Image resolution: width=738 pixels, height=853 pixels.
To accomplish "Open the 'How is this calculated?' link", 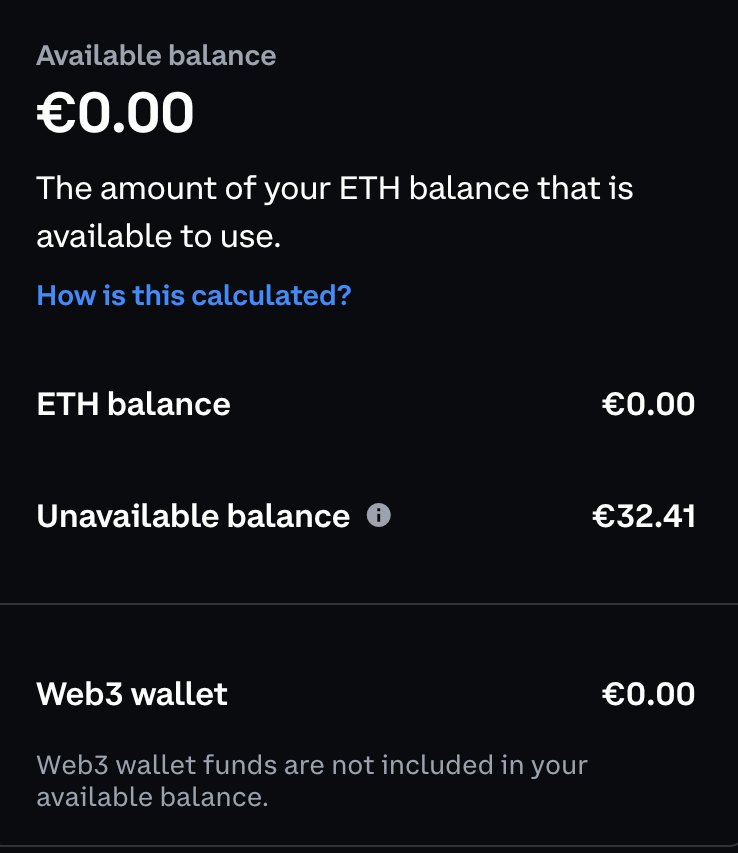I will point(194,295).
